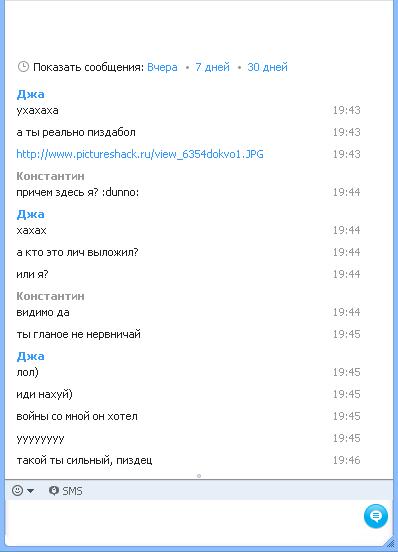Viewport: 398px width, 552px height.
Task: Show messages from Вчера
Action: pos(162,67)
